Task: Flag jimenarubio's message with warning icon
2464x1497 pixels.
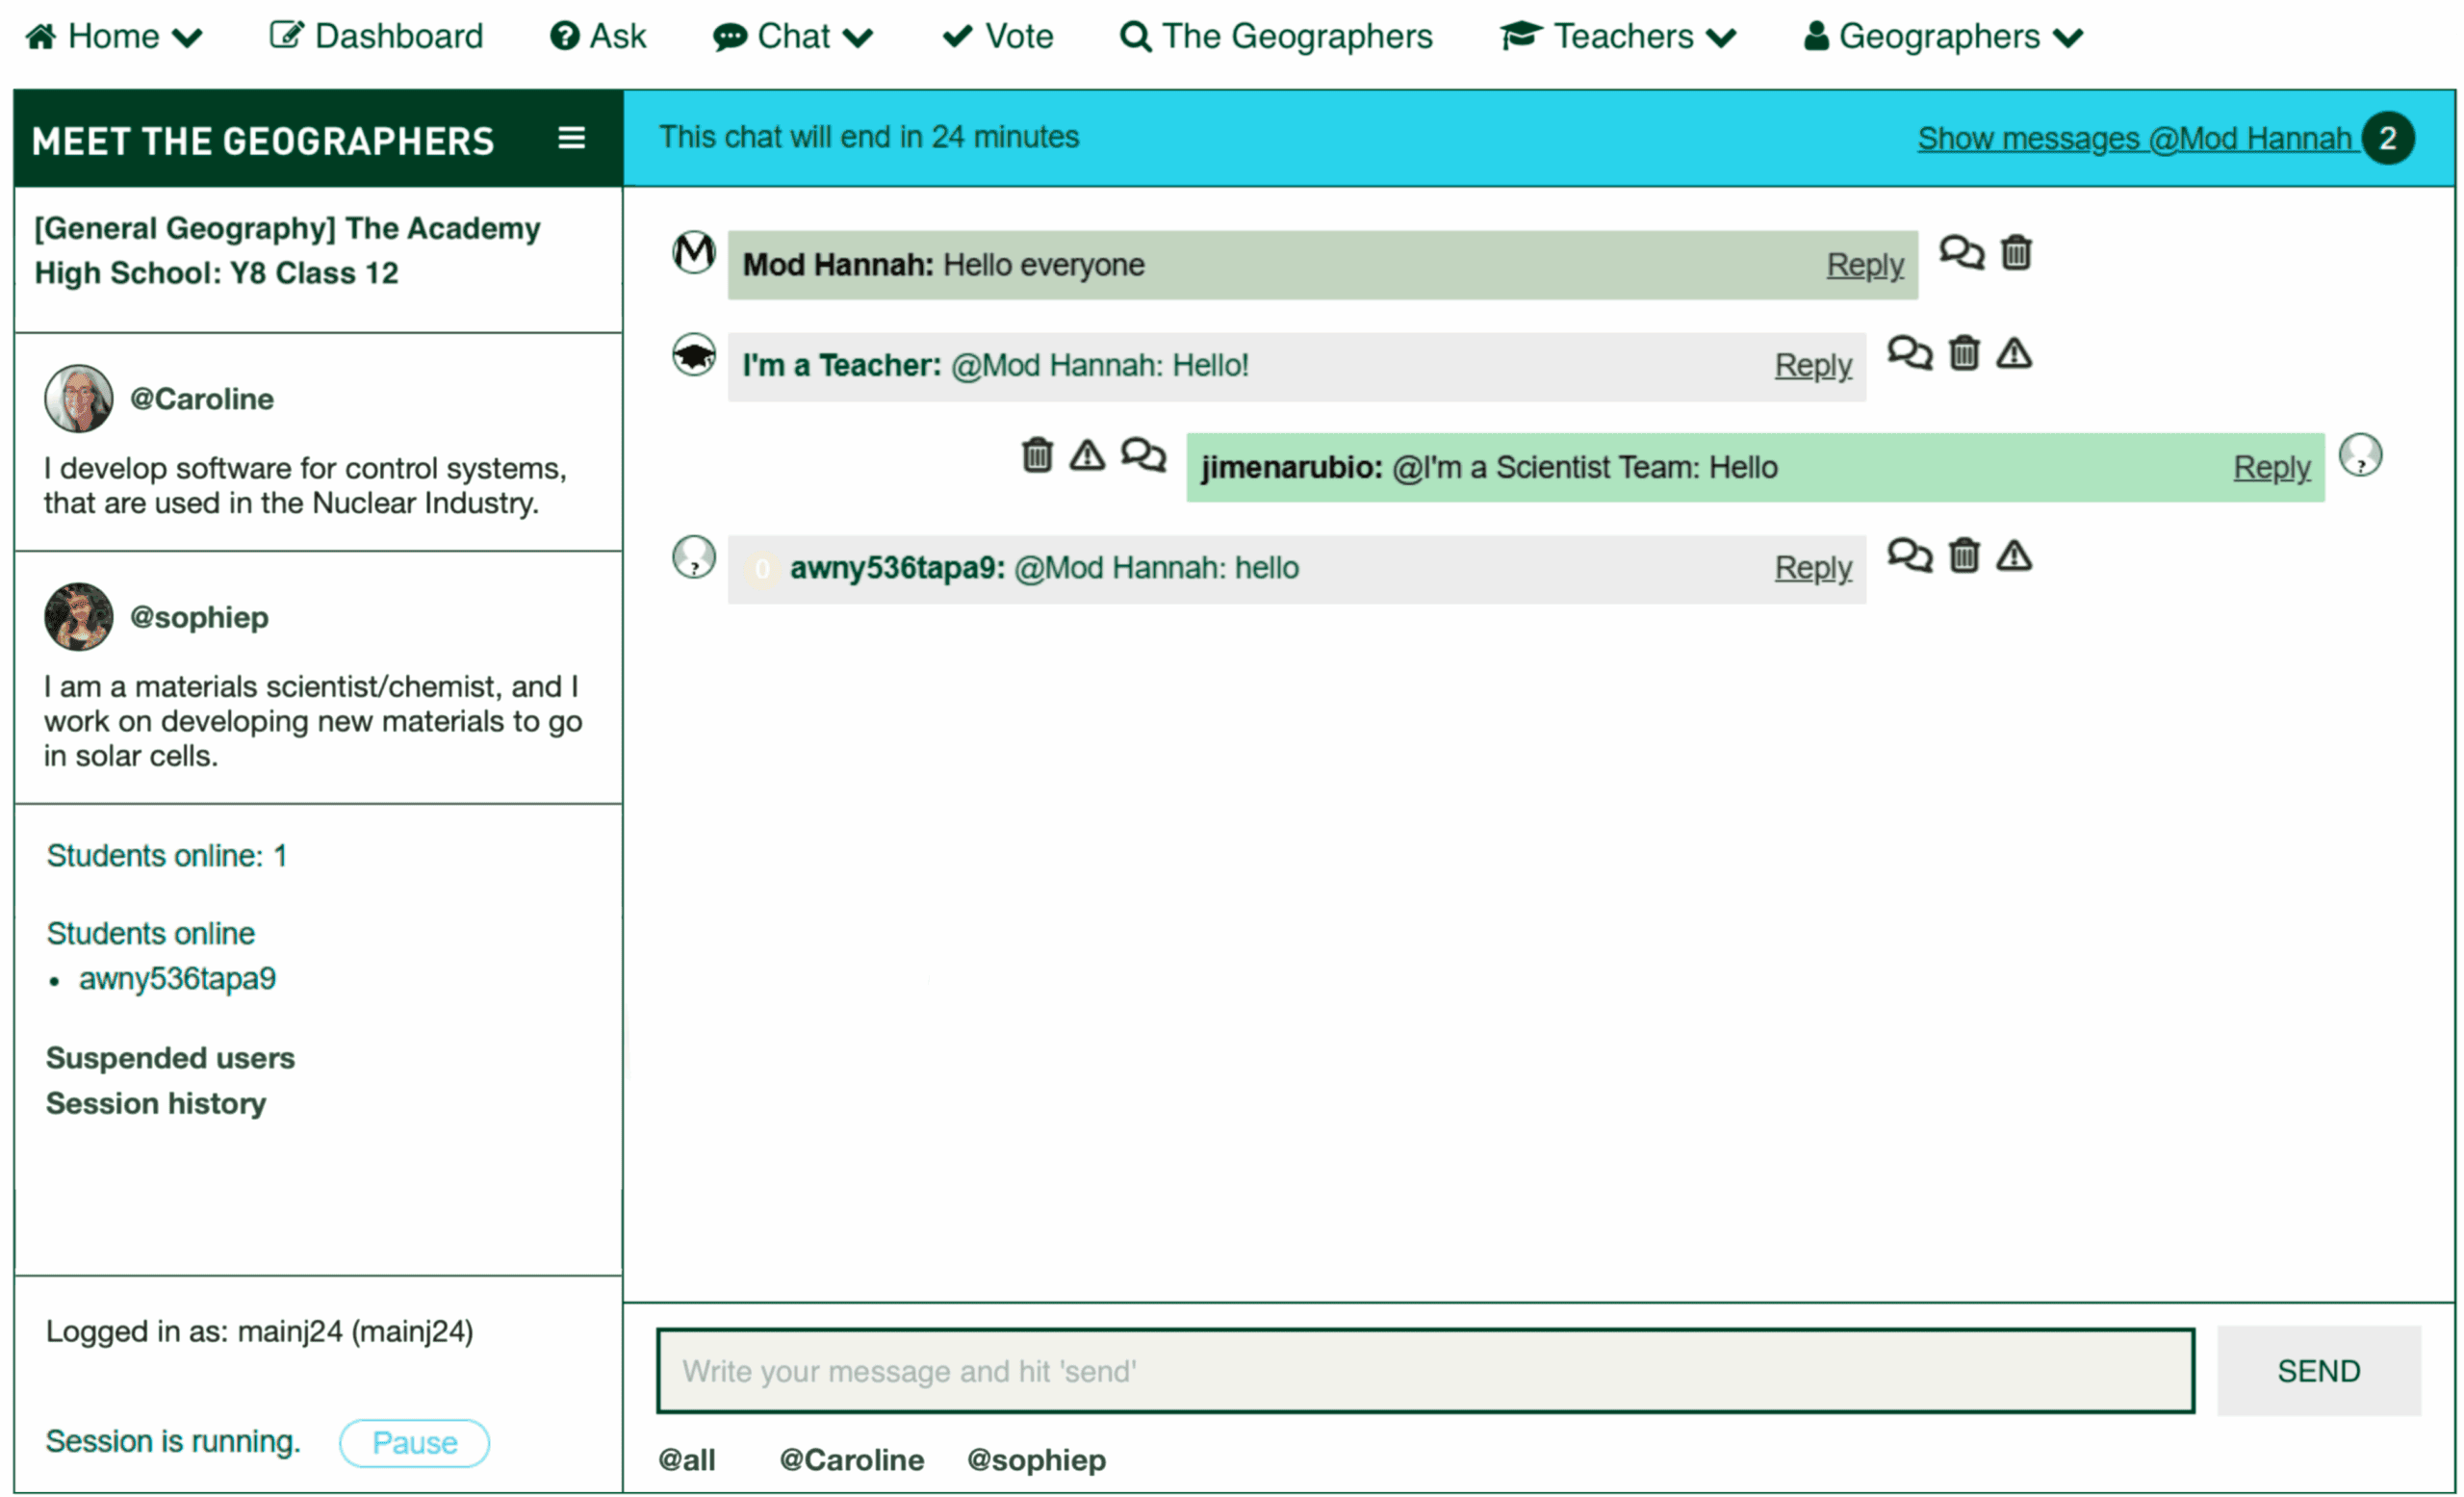Action: point(1087,456)
